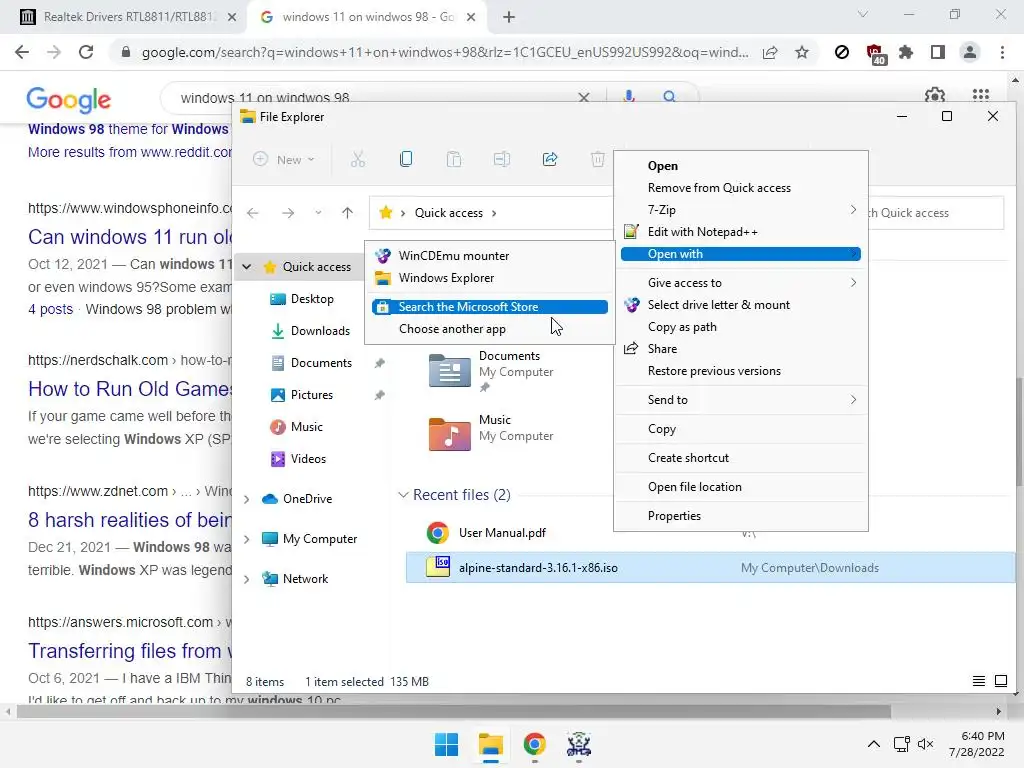Click the Chrome address bar
The image size is (1024, 768).
pyautogui.click(x=445, y=52)
